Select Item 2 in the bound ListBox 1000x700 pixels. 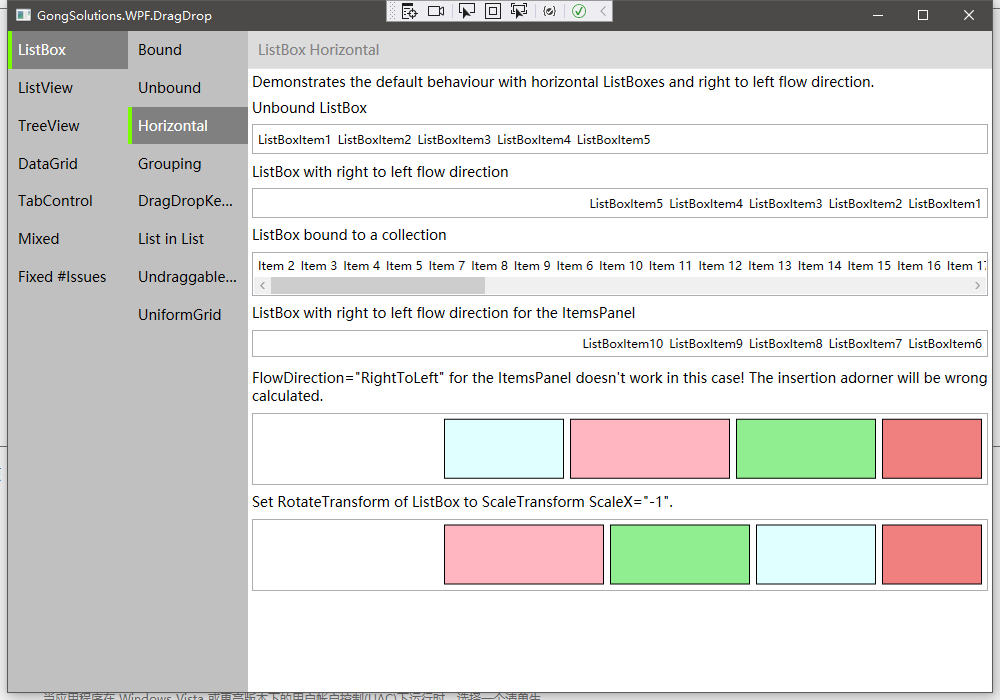coord(276,266)
